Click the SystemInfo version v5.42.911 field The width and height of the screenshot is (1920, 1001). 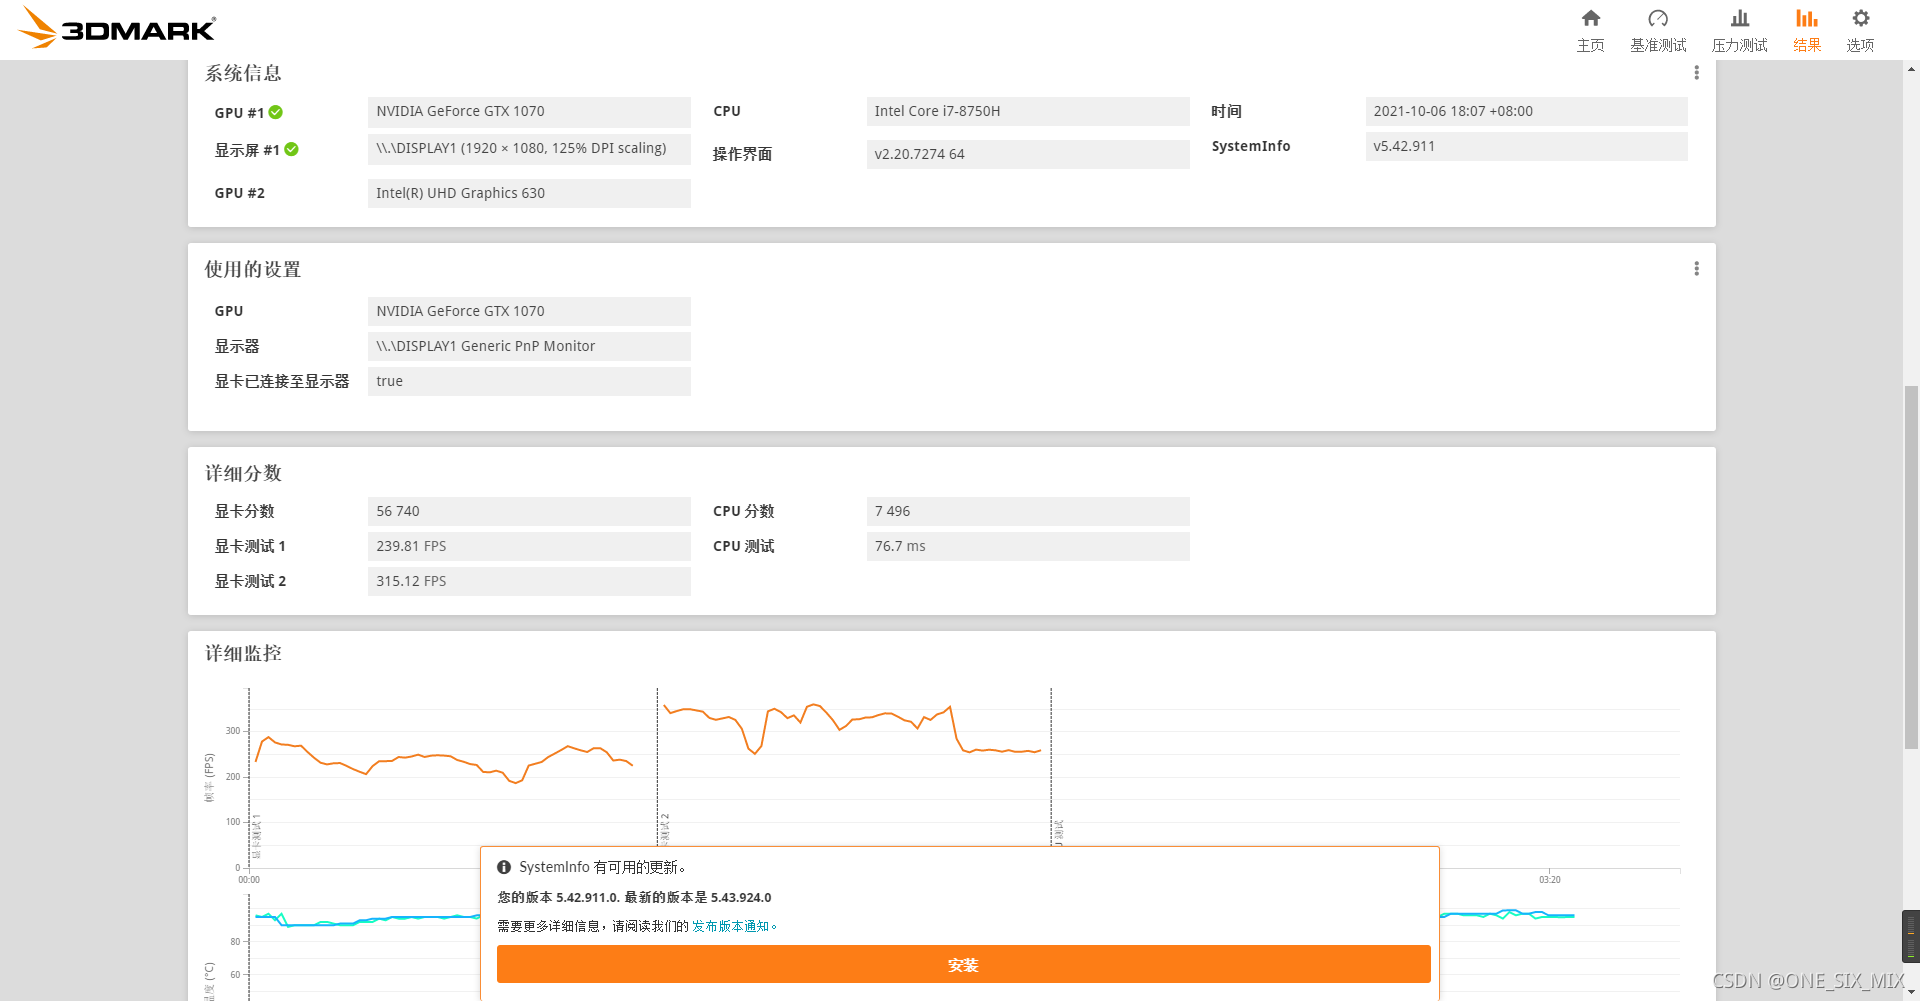point(1526,146)
